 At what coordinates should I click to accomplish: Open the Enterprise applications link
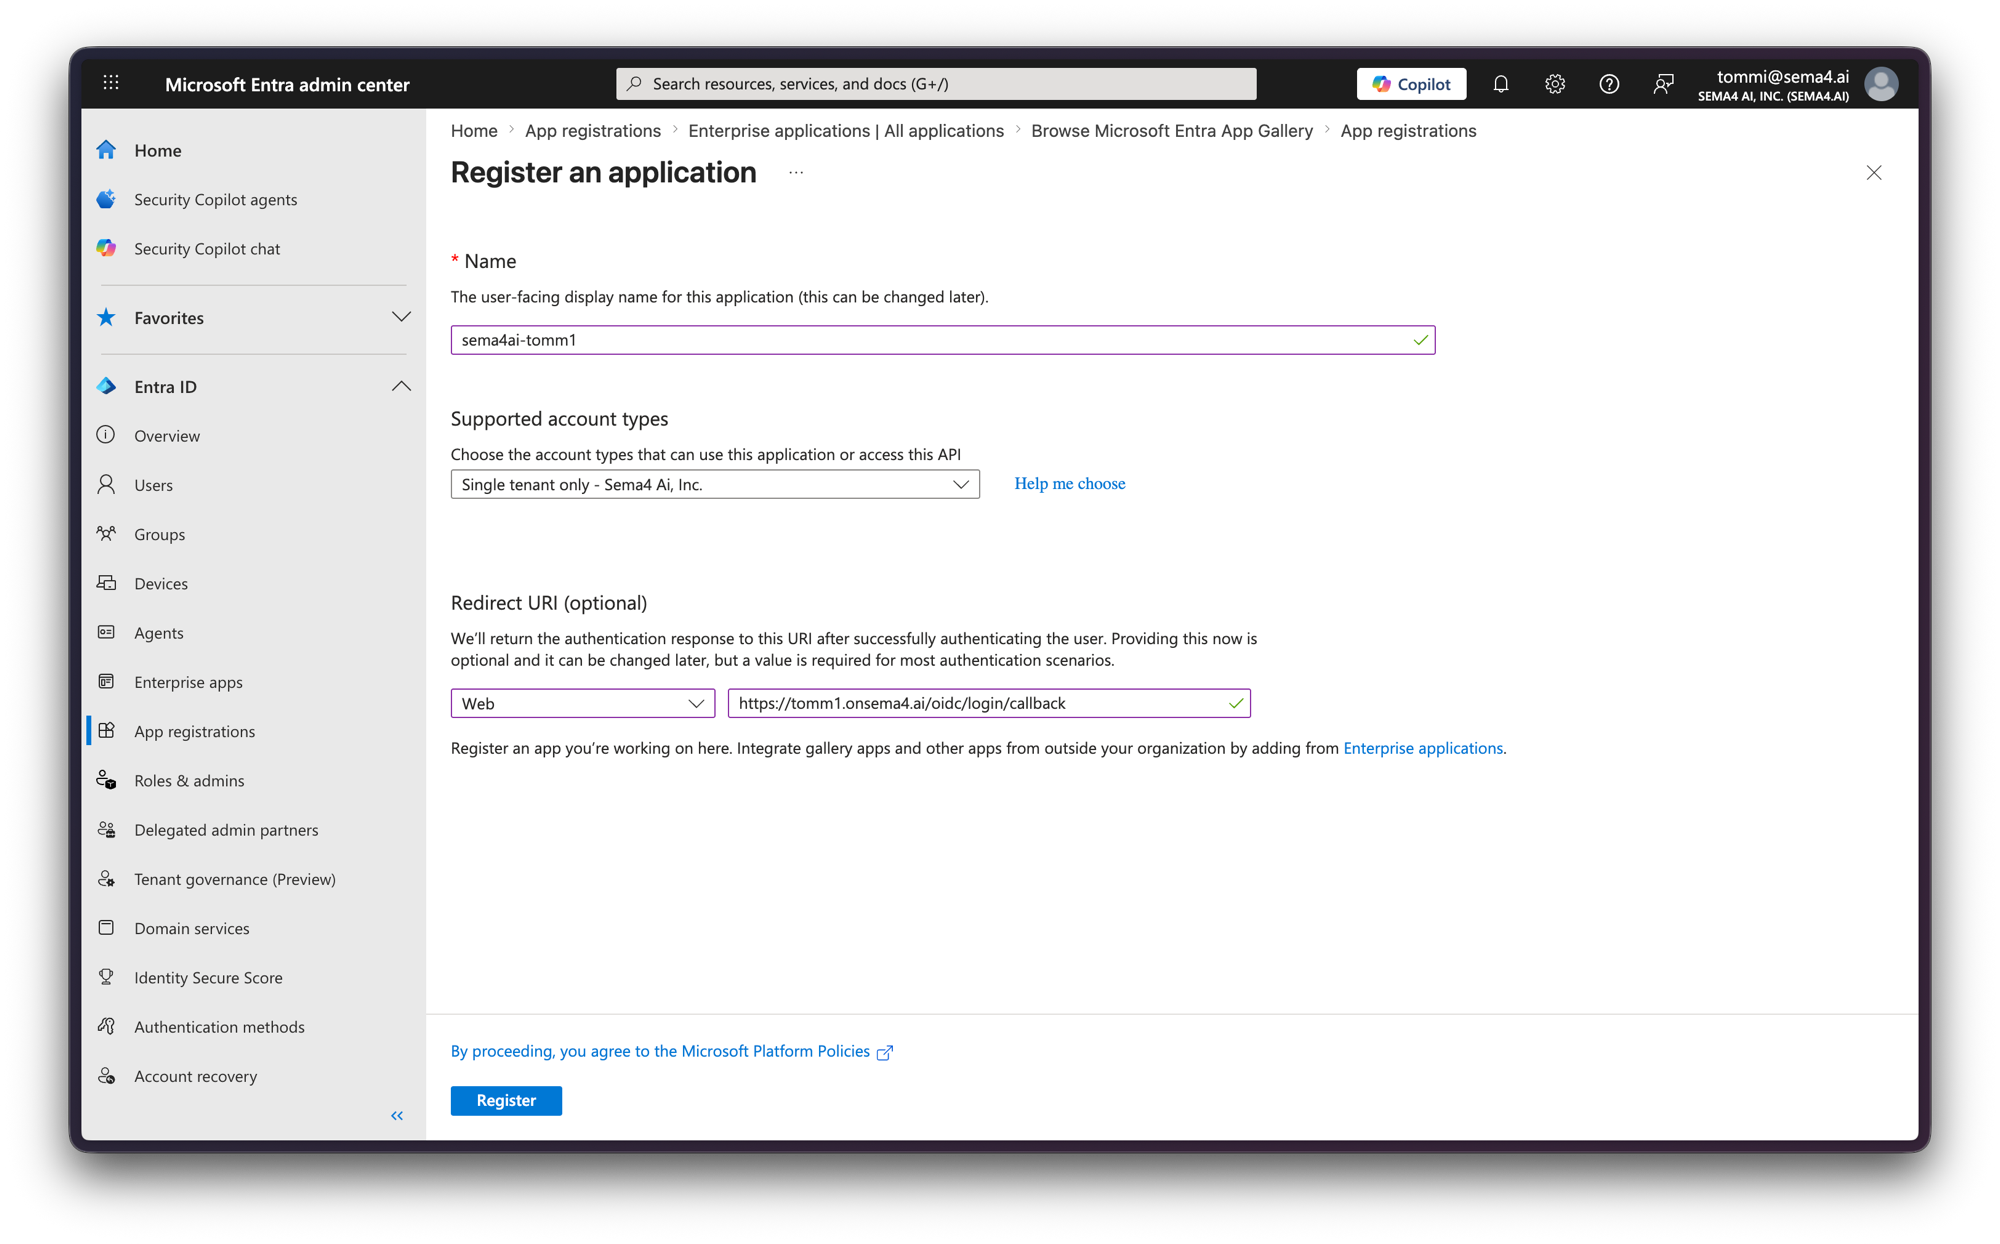(x=1423, y=748)
